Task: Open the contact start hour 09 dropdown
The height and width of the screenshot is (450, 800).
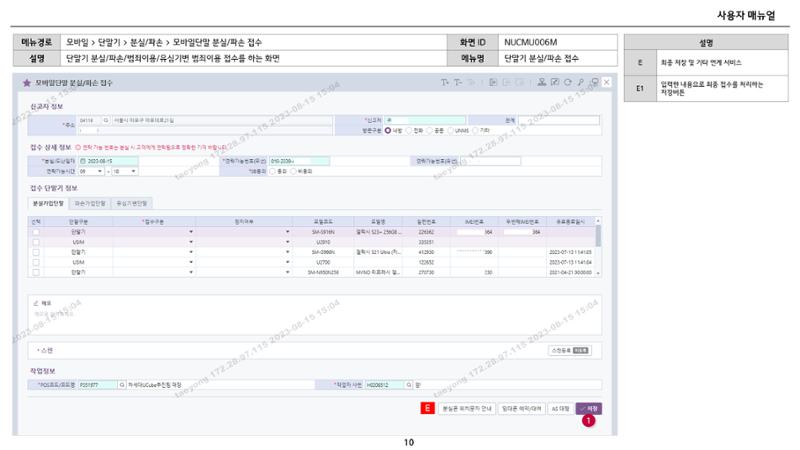Action: tap(92, 171)
